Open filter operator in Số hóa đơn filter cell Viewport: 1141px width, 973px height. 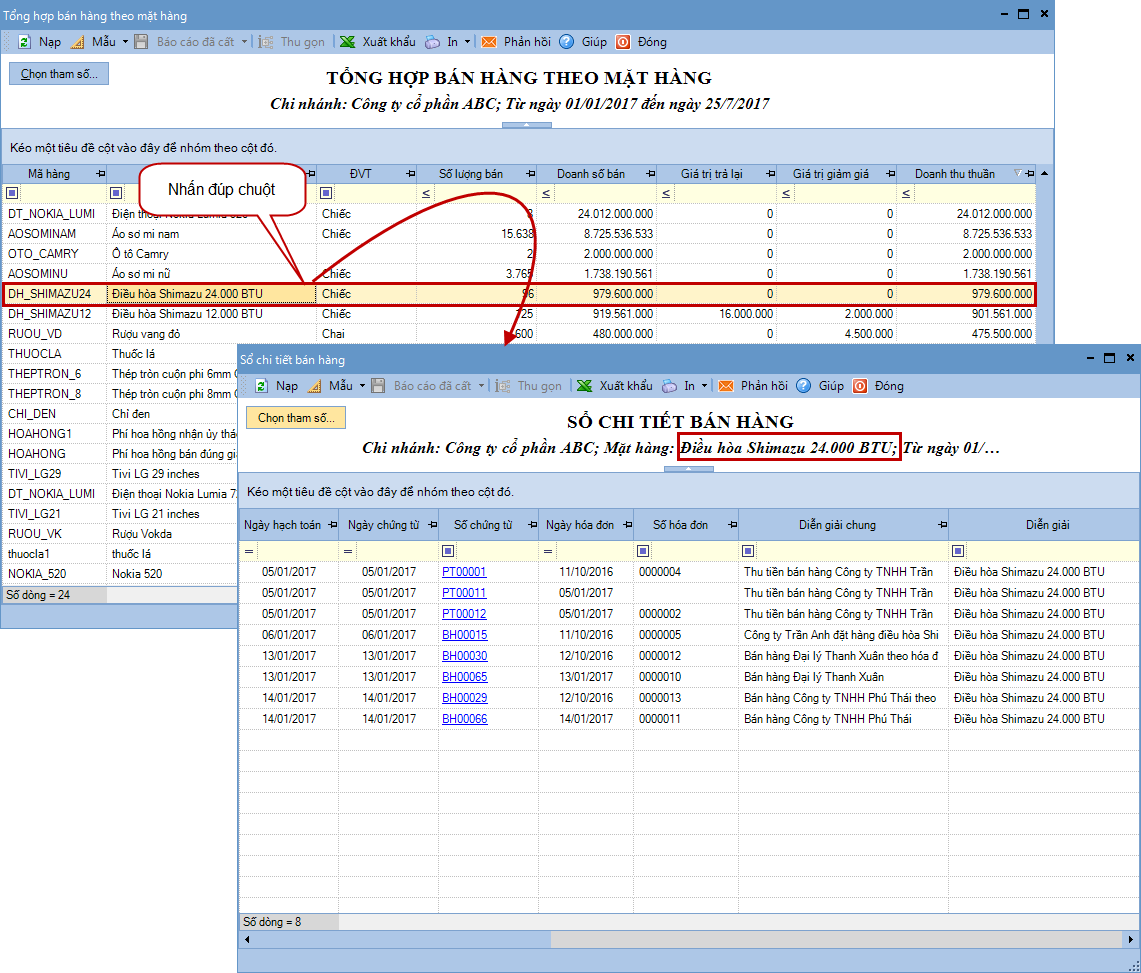(645, 551)
